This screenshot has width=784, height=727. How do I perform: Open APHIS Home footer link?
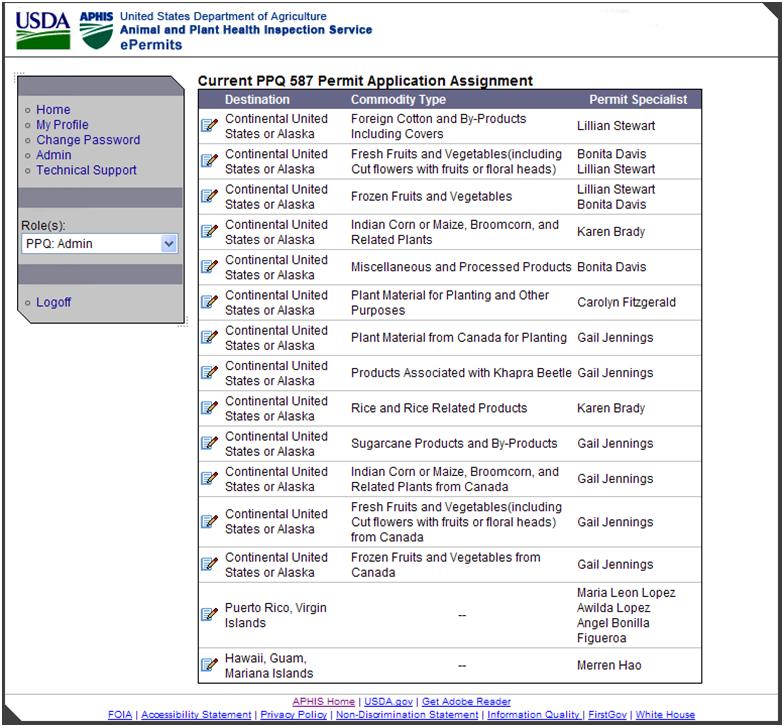pyautogui.click(x=323, y=702)
